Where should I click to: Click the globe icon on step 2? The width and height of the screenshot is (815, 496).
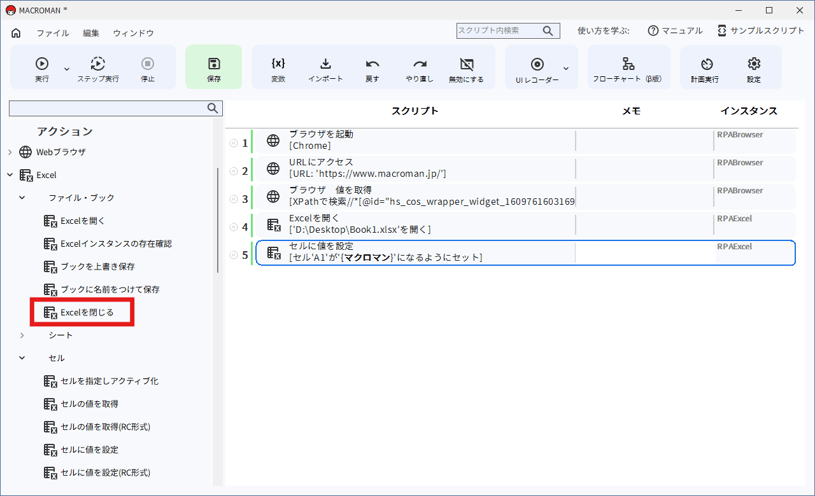(x=273, y=168)
